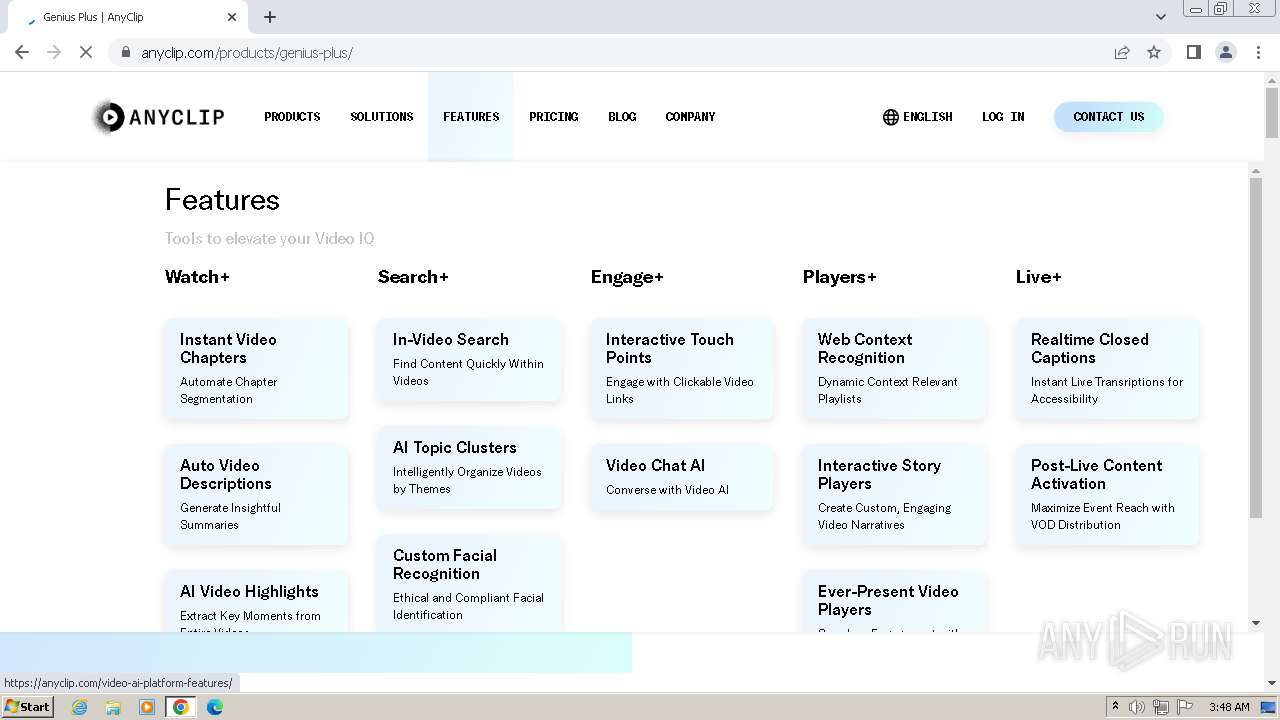Open the Chrome profile icon

point(1225,52)
